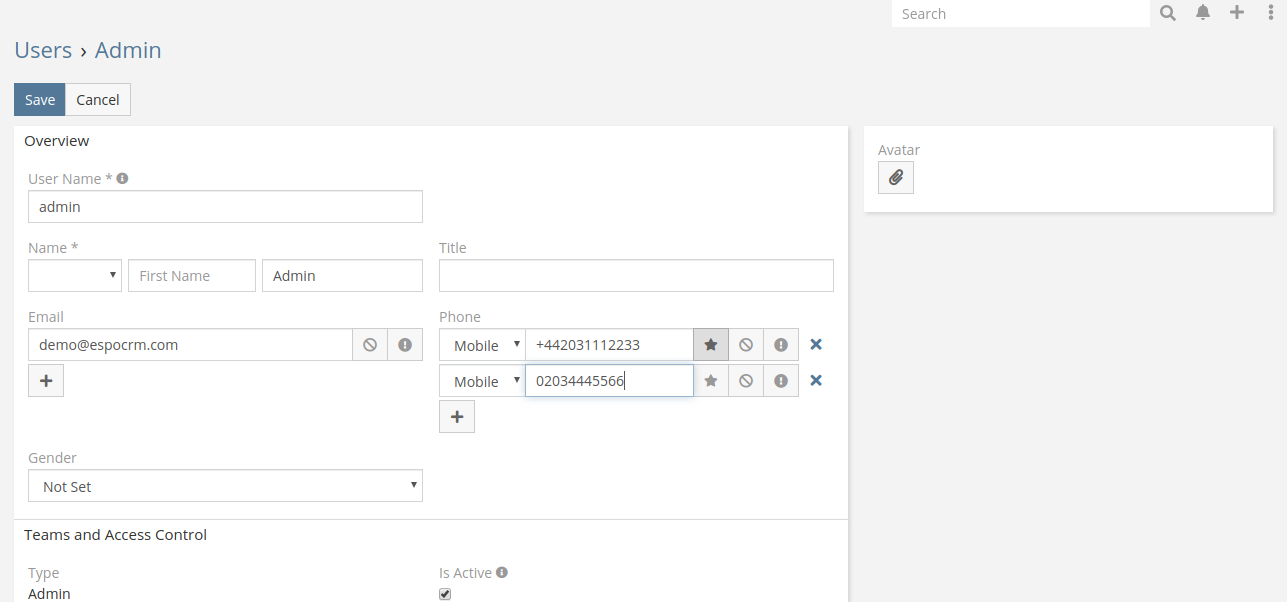Image resolution: width=1287 pixels, height=602 pixels.
Task: Add another email address with plus button
Action: (46, 381)
